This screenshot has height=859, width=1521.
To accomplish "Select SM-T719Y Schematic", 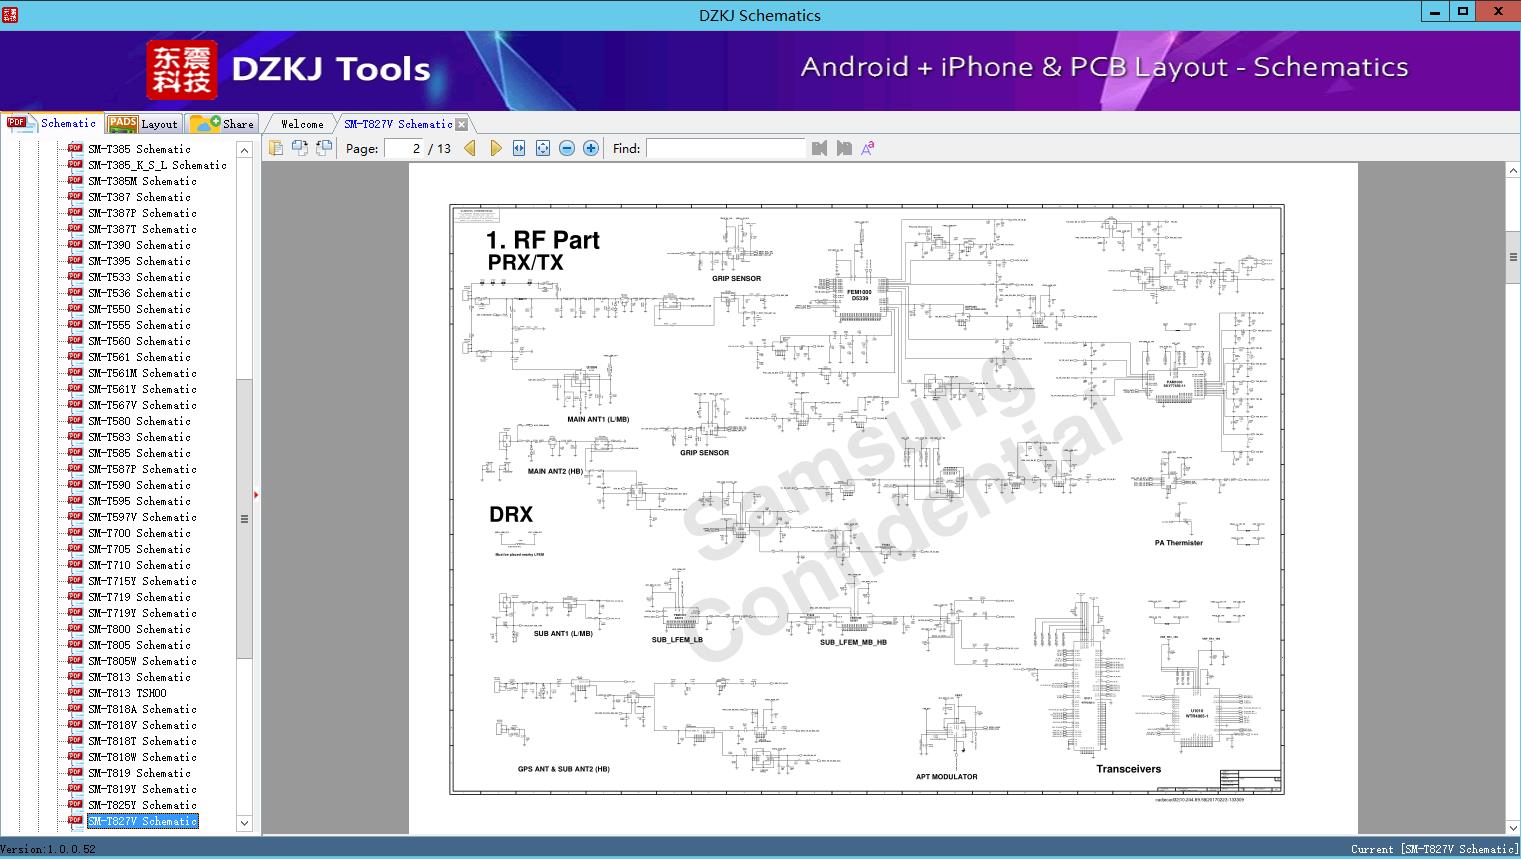I will coord(142,613).
